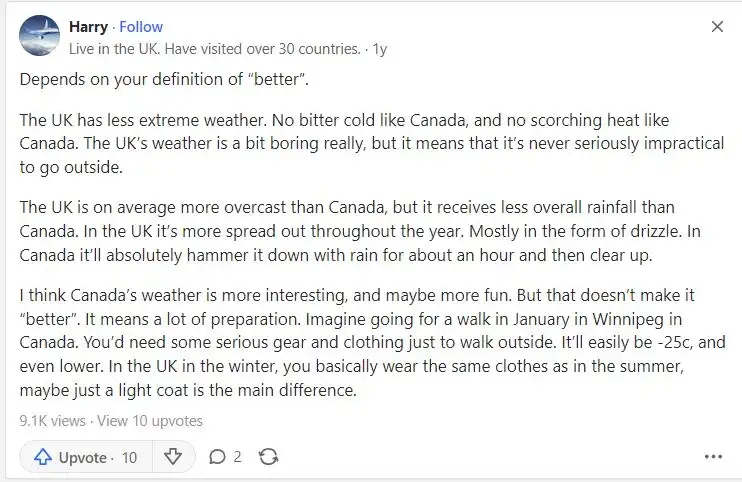This screenshot has width=742, height=482.
Task: Click the comment count number 2
Action: click(x=237, y=457)
